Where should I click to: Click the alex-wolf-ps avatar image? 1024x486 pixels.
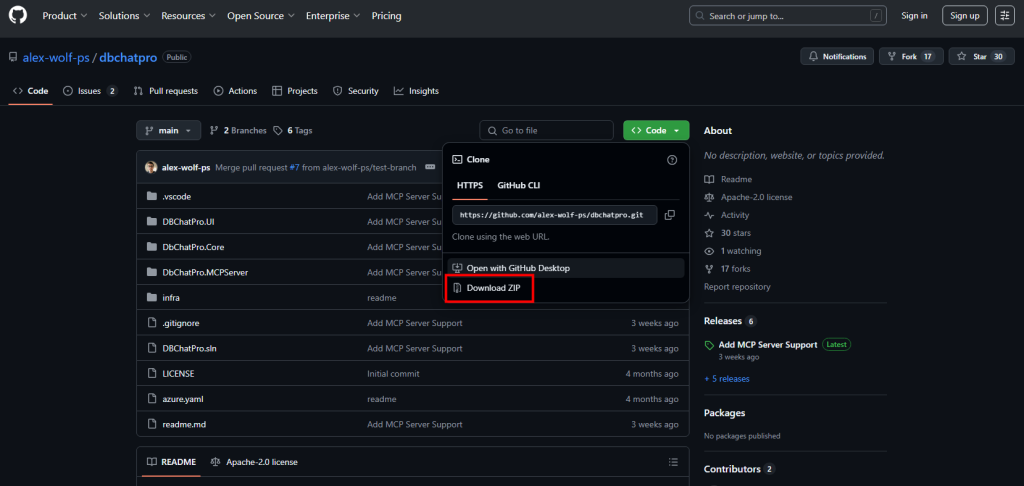click(151, 167)
